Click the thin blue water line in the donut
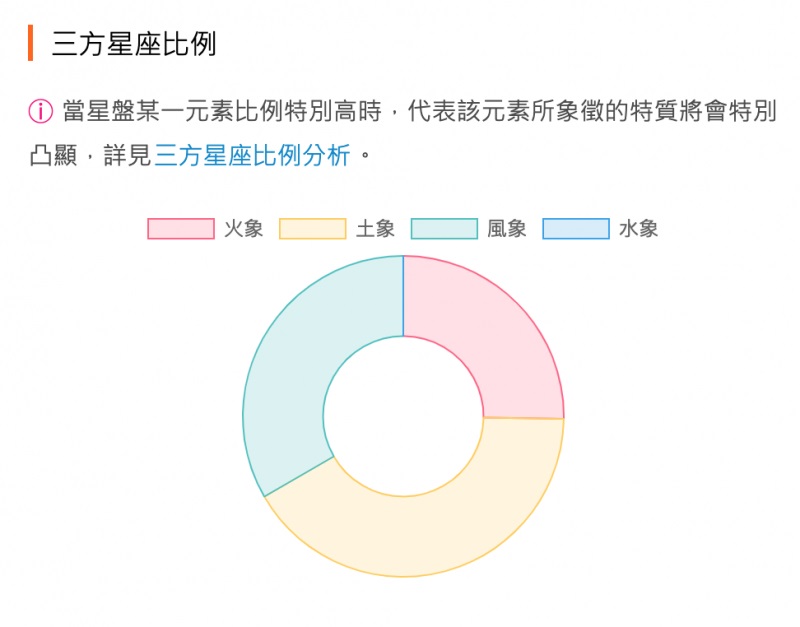 coord(403,296)
